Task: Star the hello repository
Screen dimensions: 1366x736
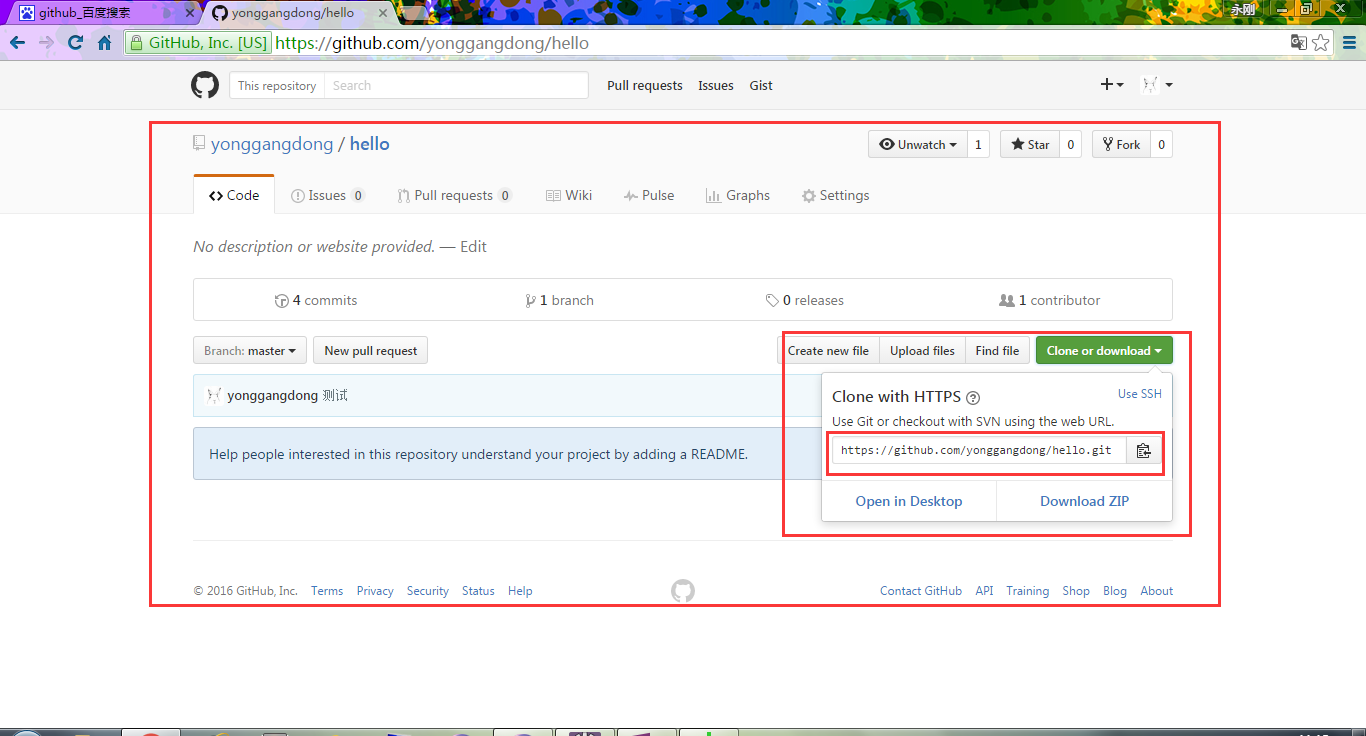Action: pos(1030,145)
